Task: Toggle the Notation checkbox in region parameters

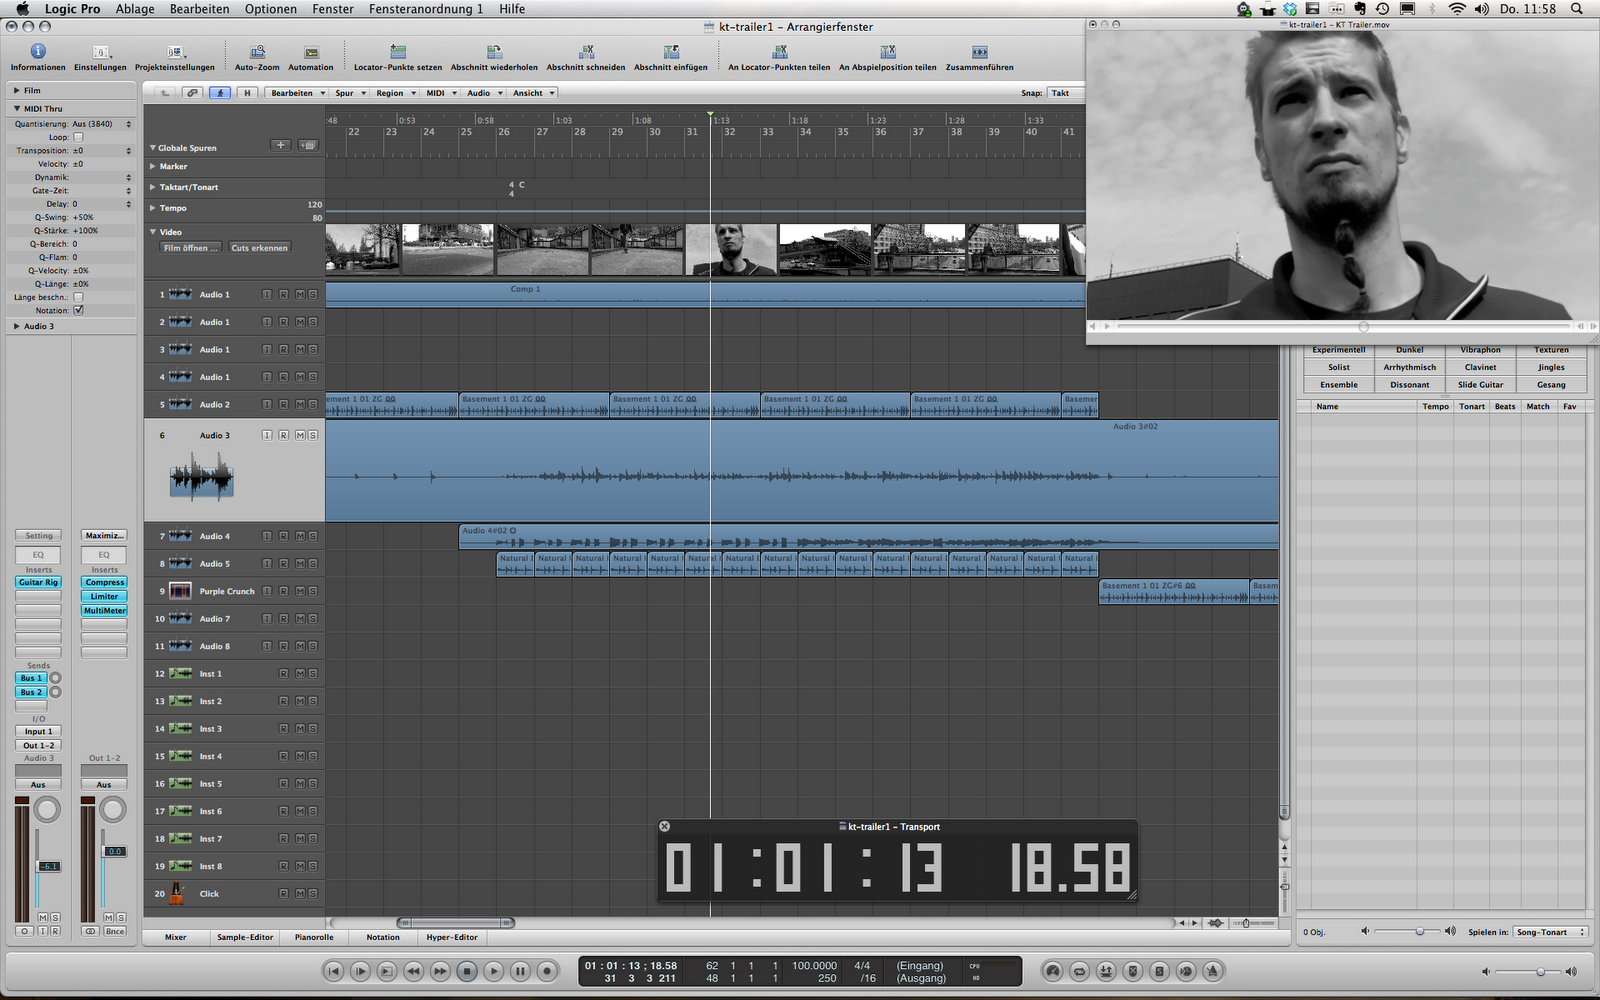Action: [x=78, y=311]
